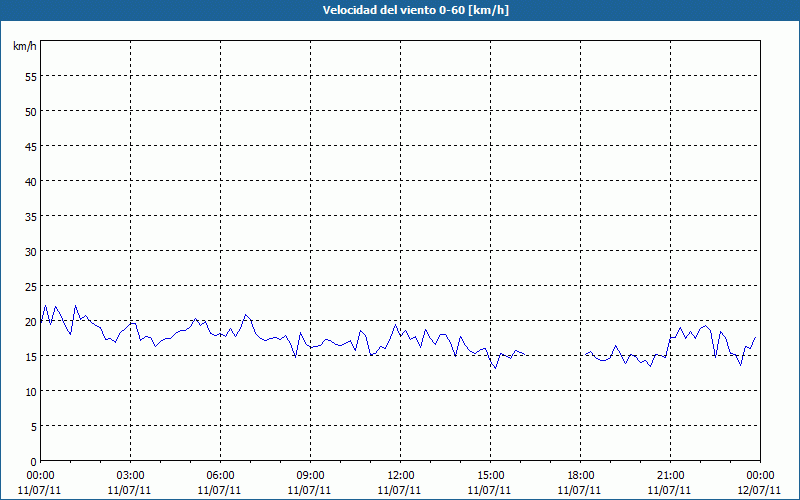Screen dimensions: 800x500
Task: Click the x-axis time label '09:00'
Action: click(x=310, y=476)
